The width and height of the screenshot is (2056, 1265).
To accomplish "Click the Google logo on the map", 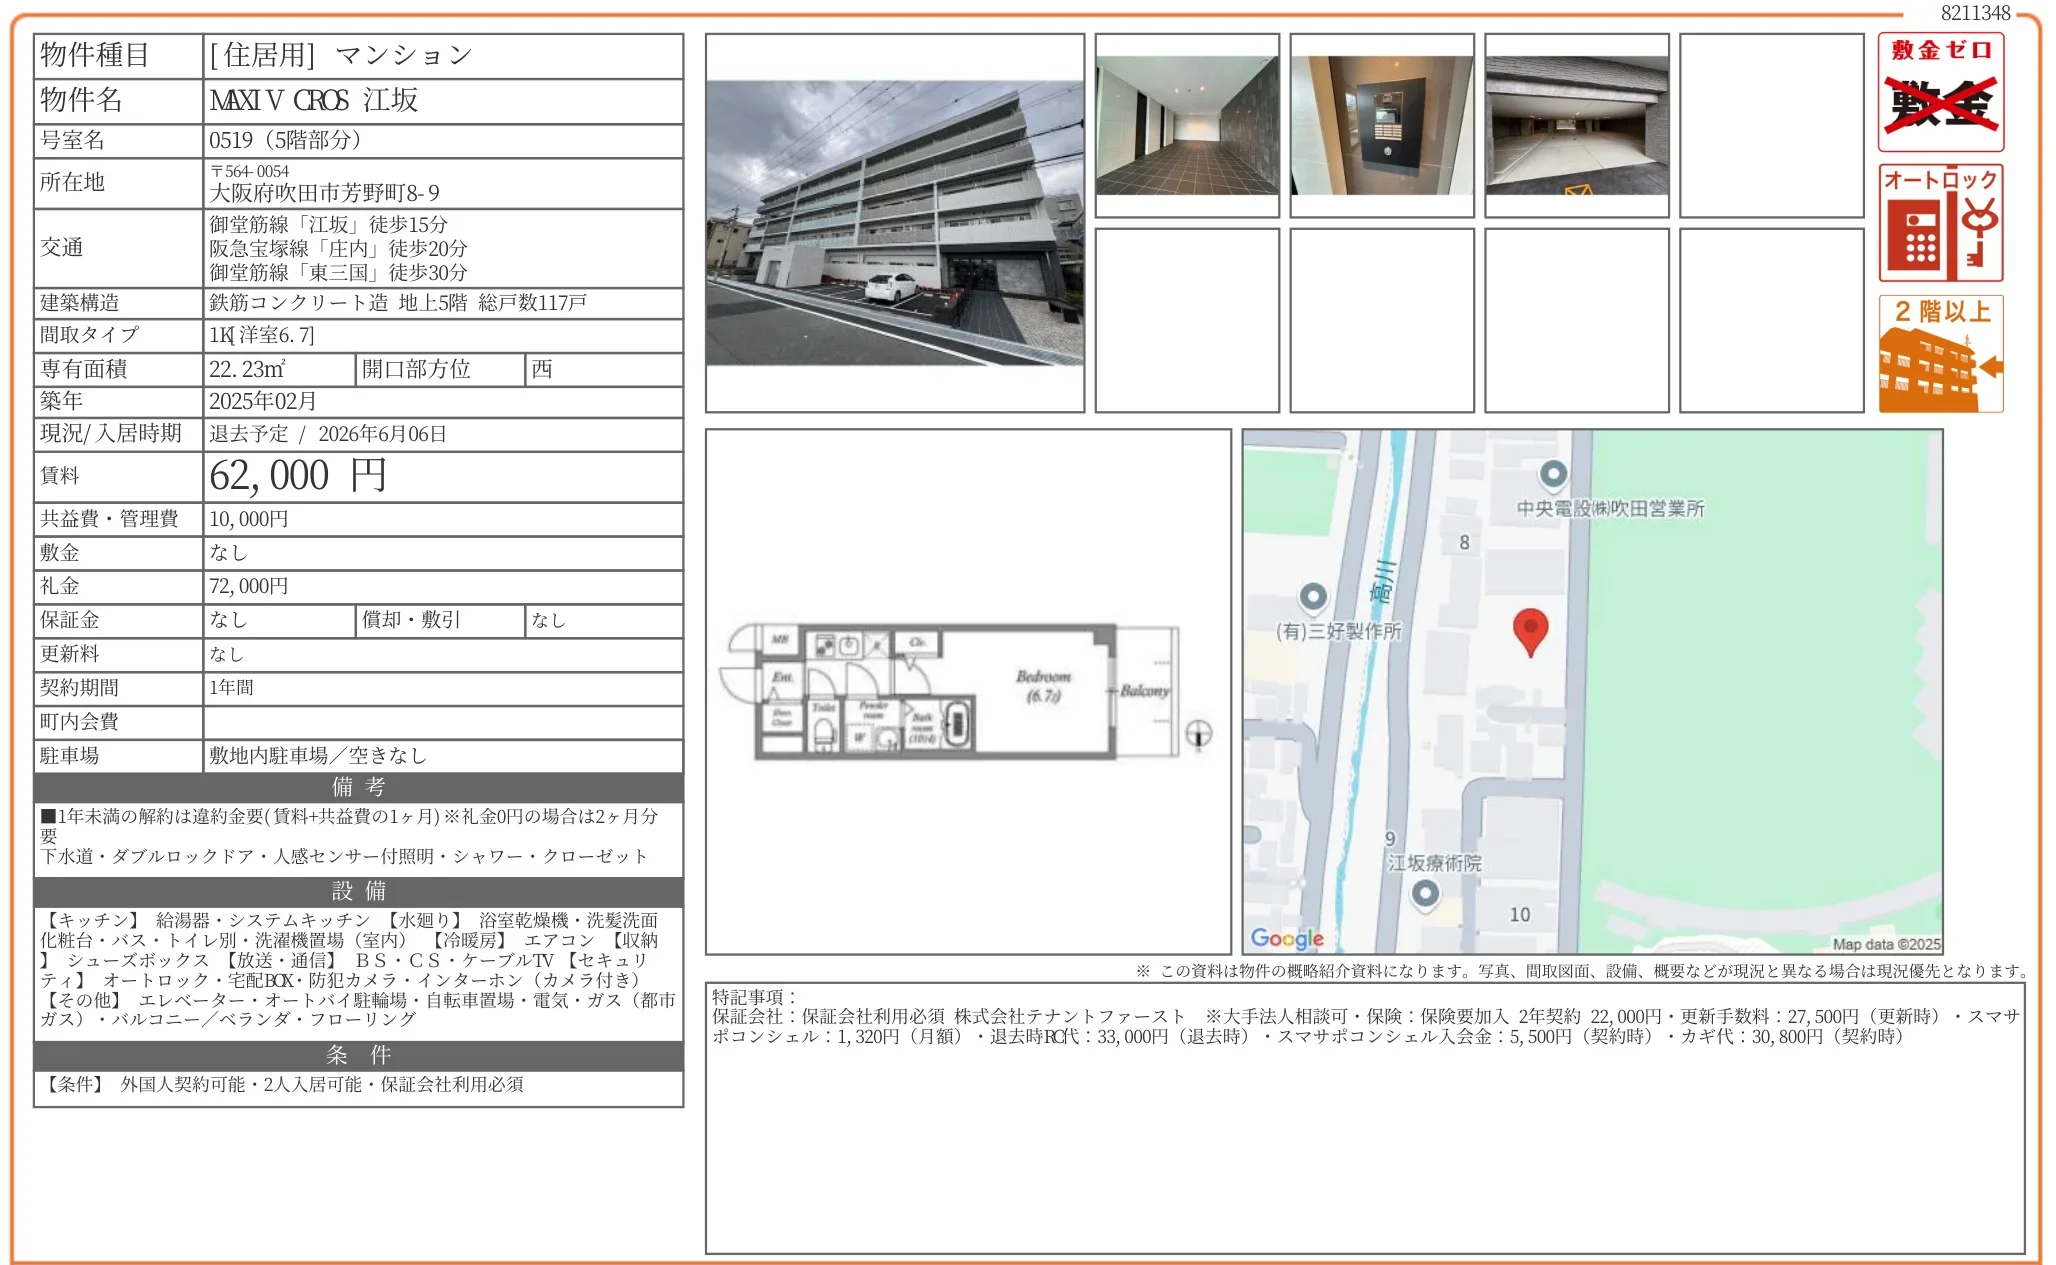I will [x=1287, y=938].
